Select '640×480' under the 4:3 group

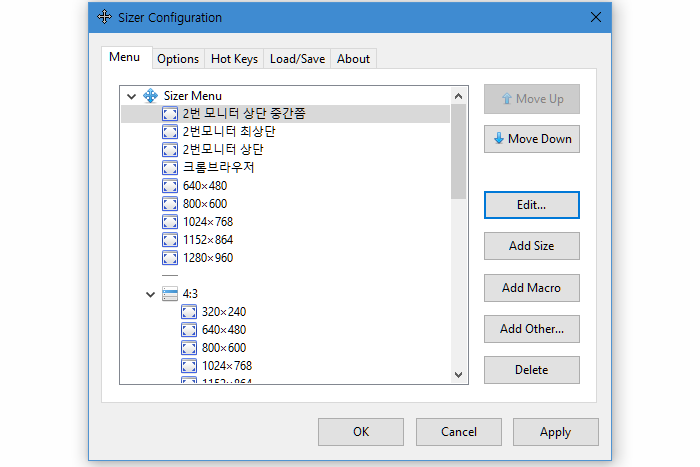tap(224, 330)
